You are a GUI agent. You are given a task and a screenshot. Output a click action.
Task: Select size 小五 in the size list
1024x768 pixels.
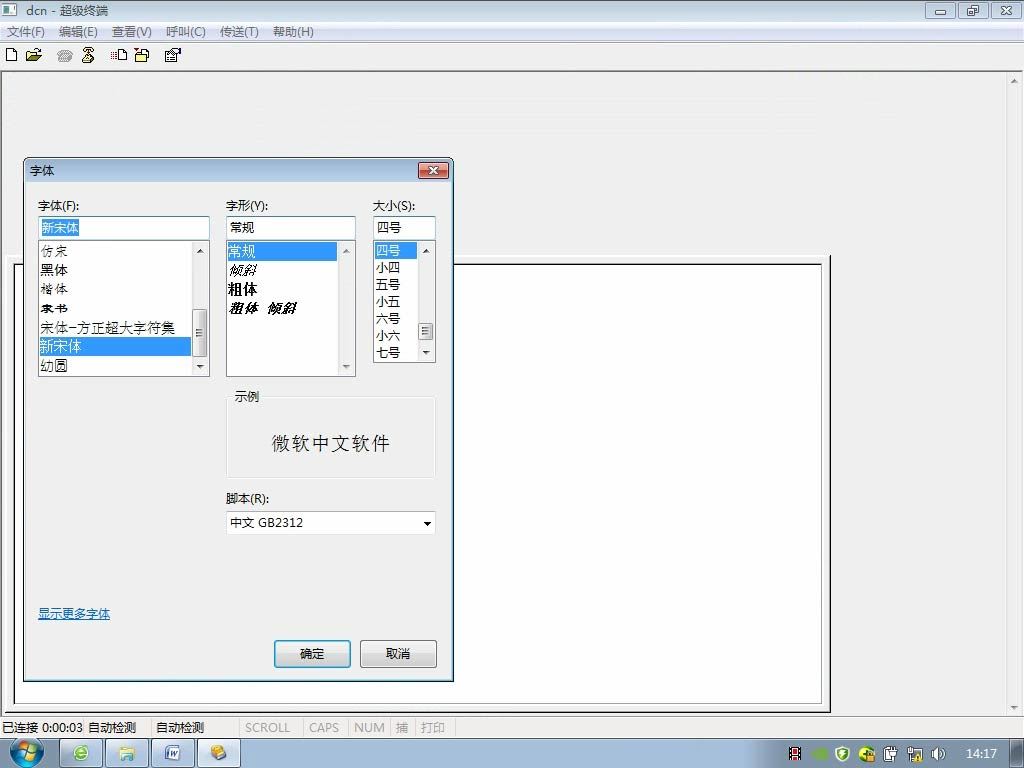pos(396,302)
